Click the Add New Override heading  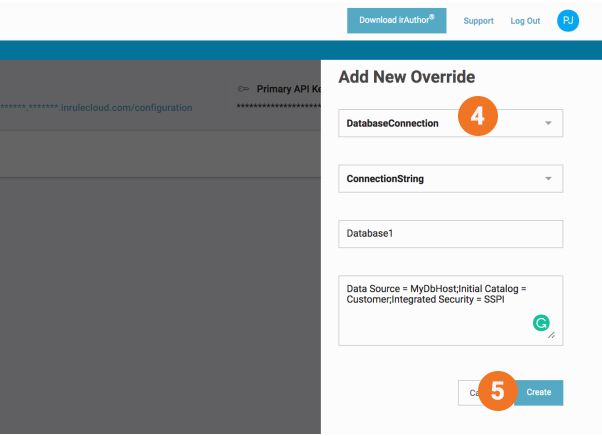click(x=406, y=77)
